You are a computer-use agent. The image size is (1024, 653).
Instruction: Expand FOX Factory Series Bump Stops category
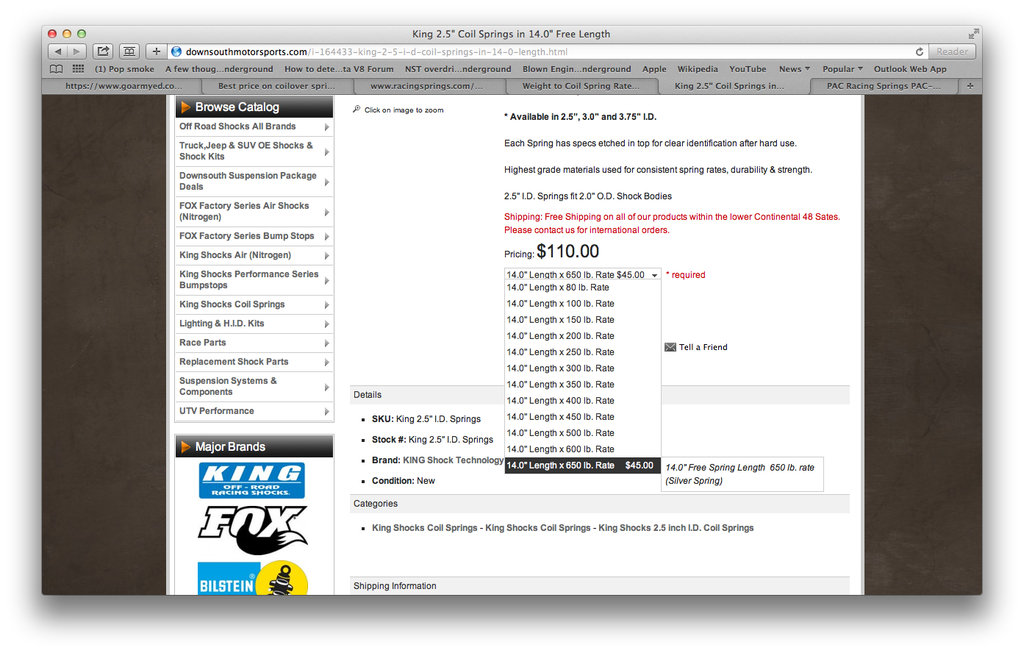[254, 236]
